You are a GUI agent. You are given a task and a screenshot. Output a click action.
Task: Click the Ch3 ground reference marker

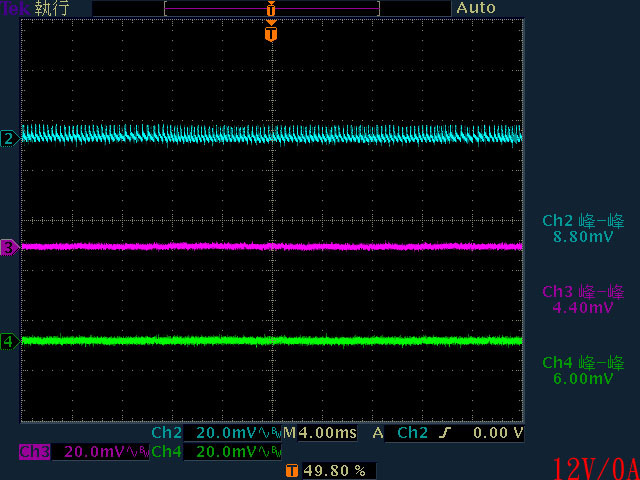[x=10, y=247]
